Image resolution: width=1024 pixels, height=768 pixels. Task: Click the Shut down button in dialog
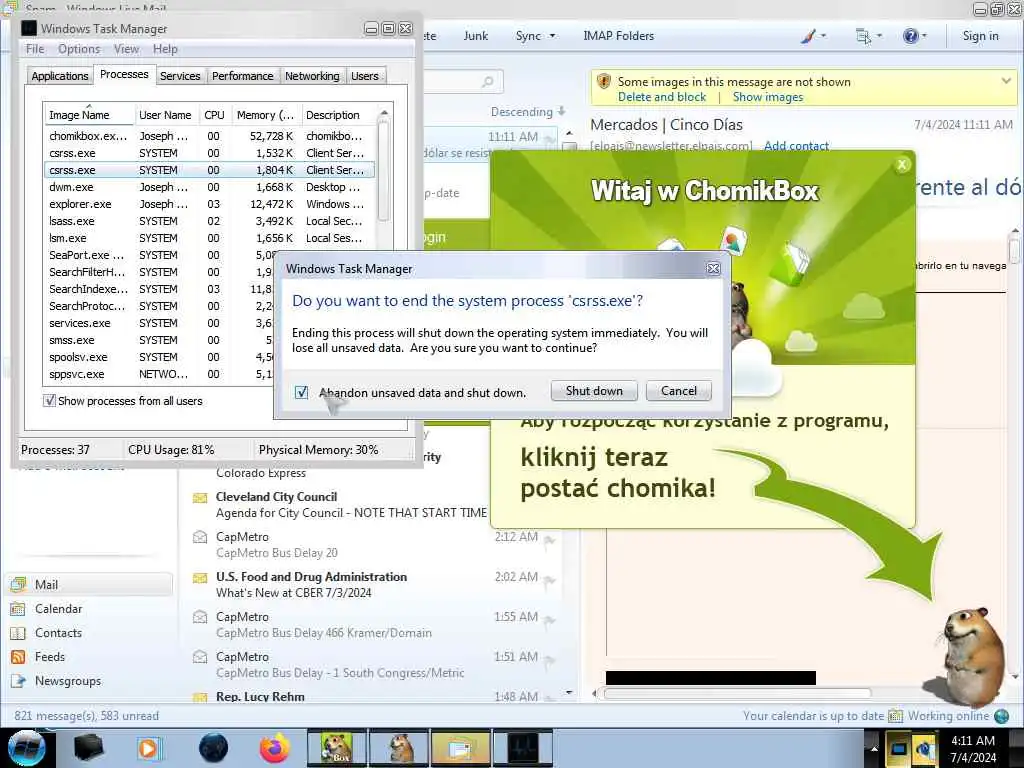point(594,391)
